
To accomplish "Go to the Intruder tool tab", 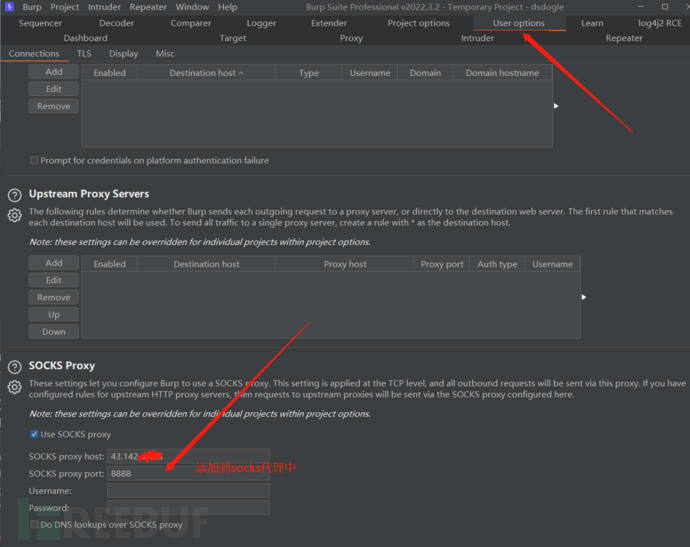I will point(477,38).
